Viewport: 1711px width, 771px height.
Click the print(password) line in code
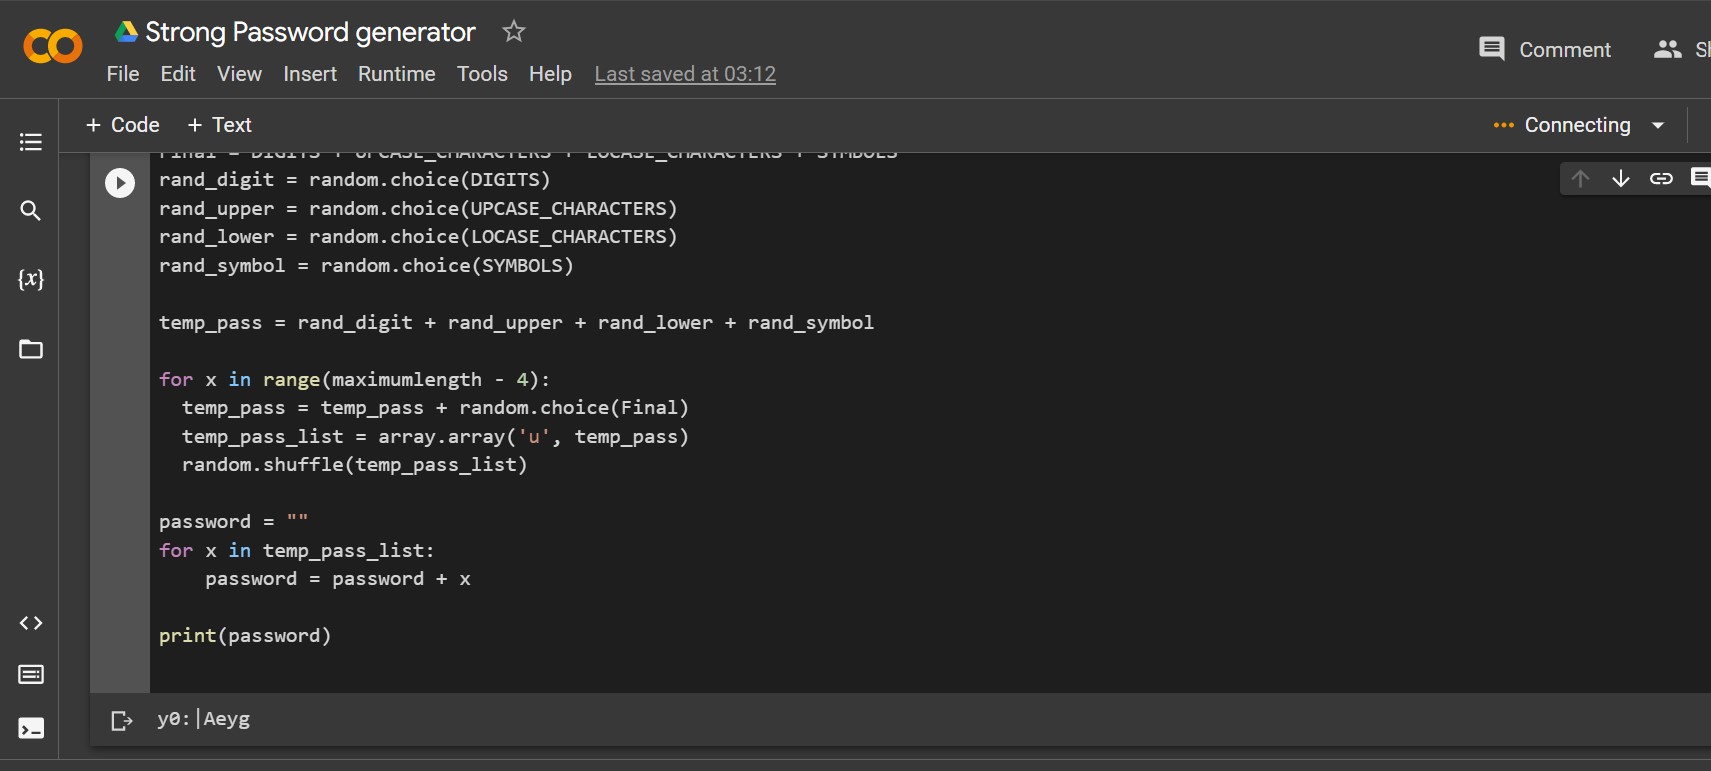coord(245,636)
